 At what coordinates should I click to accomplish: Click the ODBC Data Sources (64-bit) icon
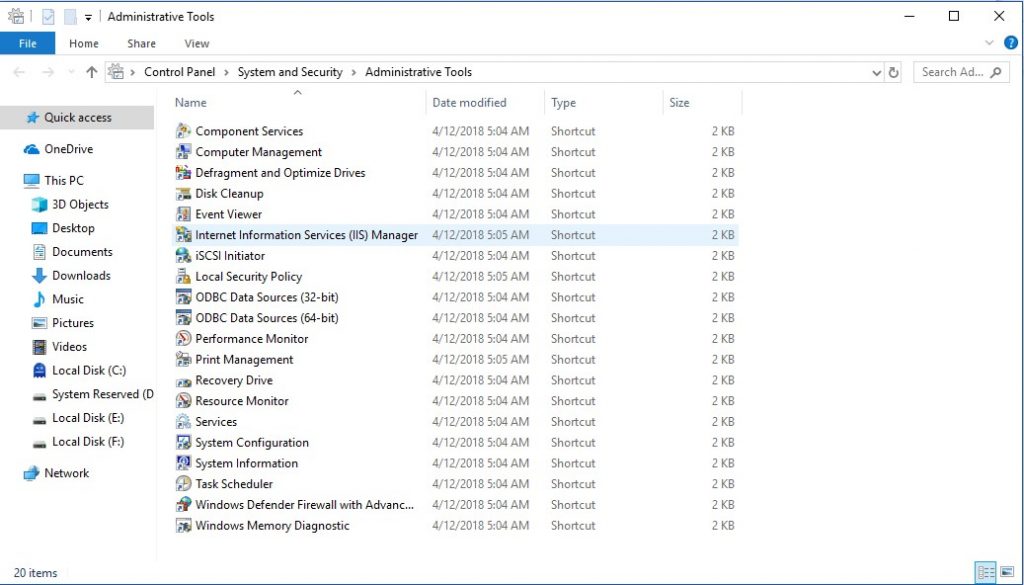(x=184, y=318)
